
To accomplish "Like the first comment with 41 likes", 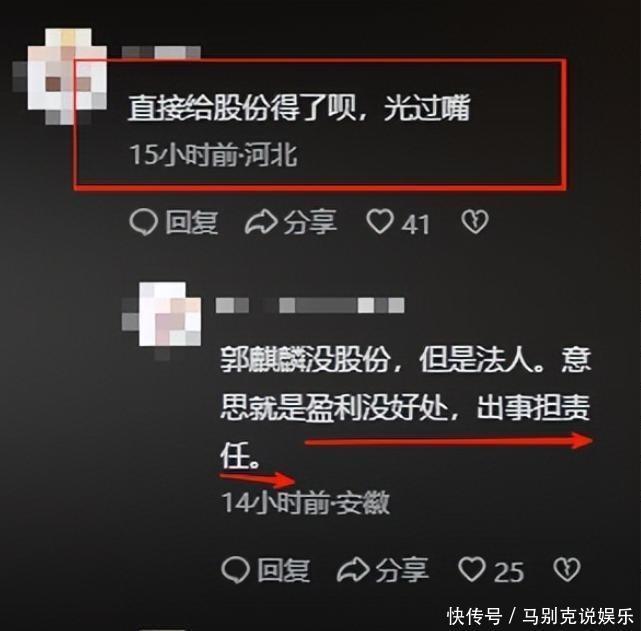I will click(x=380, y=222).
